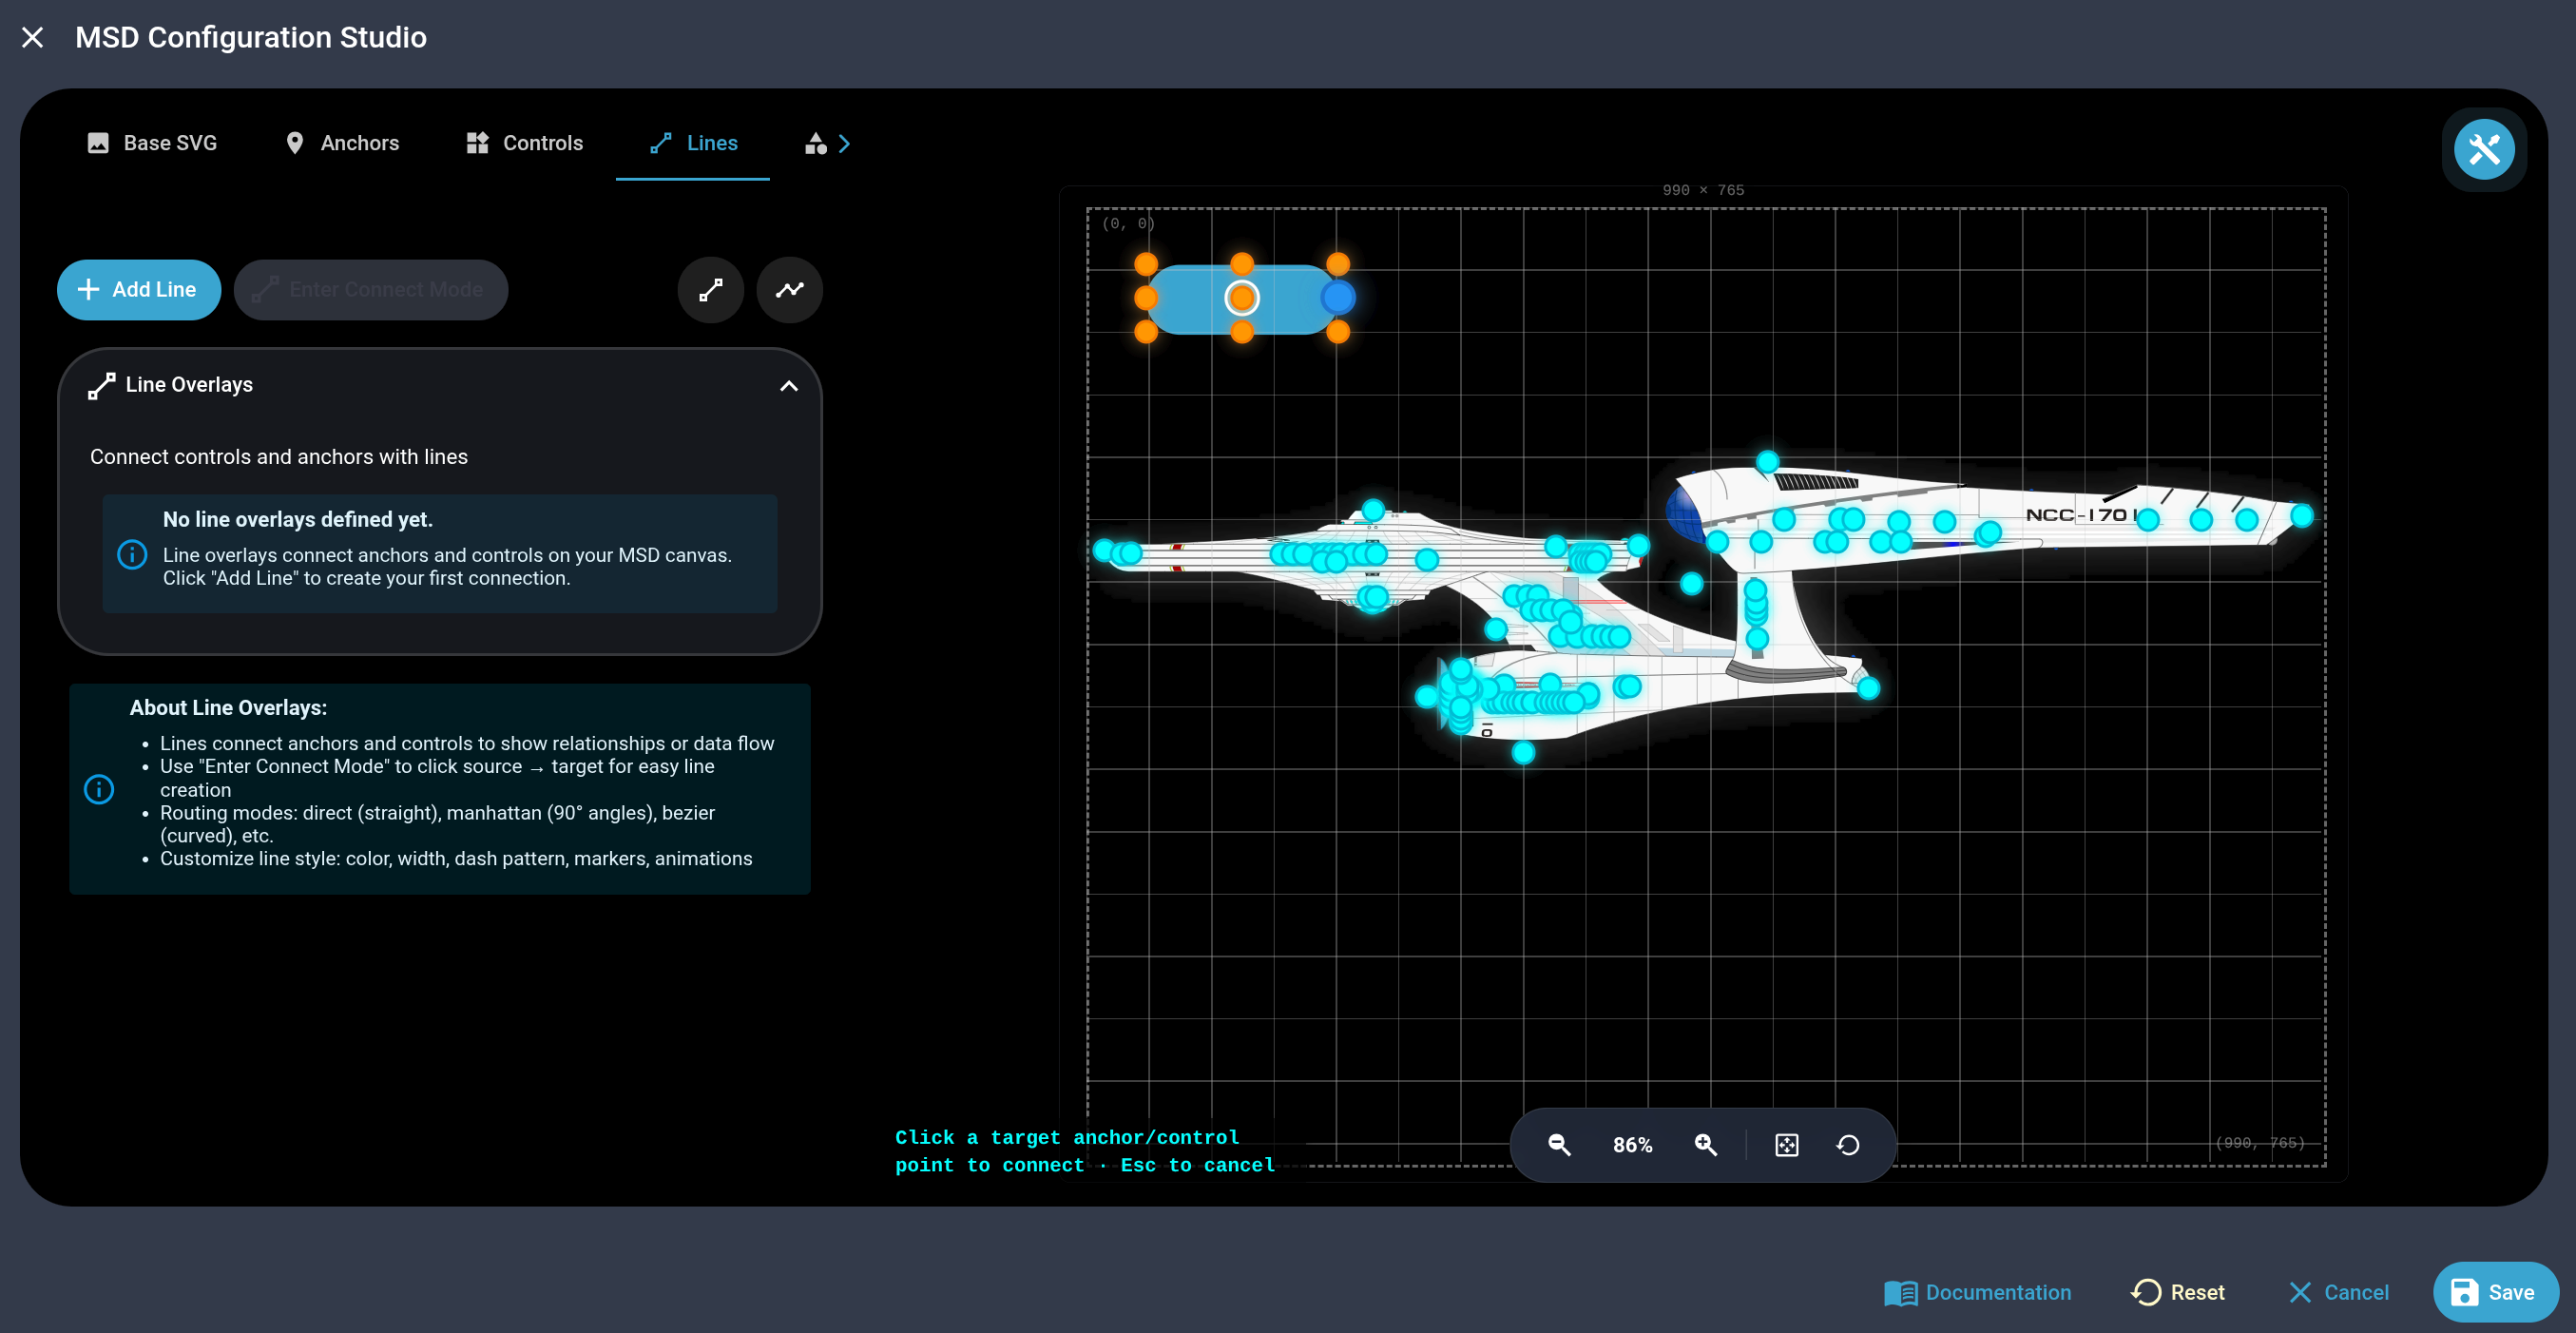This screenshot has height=1333, width=2576.
Task: Zoom in on the canvas
Action: point(1706,1145)
